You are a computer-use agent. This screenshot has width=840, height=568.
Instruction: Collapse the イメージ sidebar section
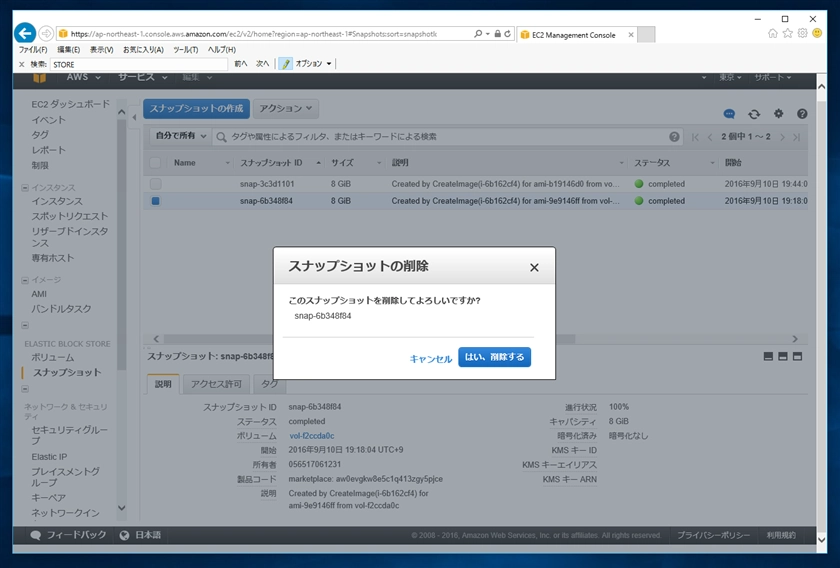(25, 280)
